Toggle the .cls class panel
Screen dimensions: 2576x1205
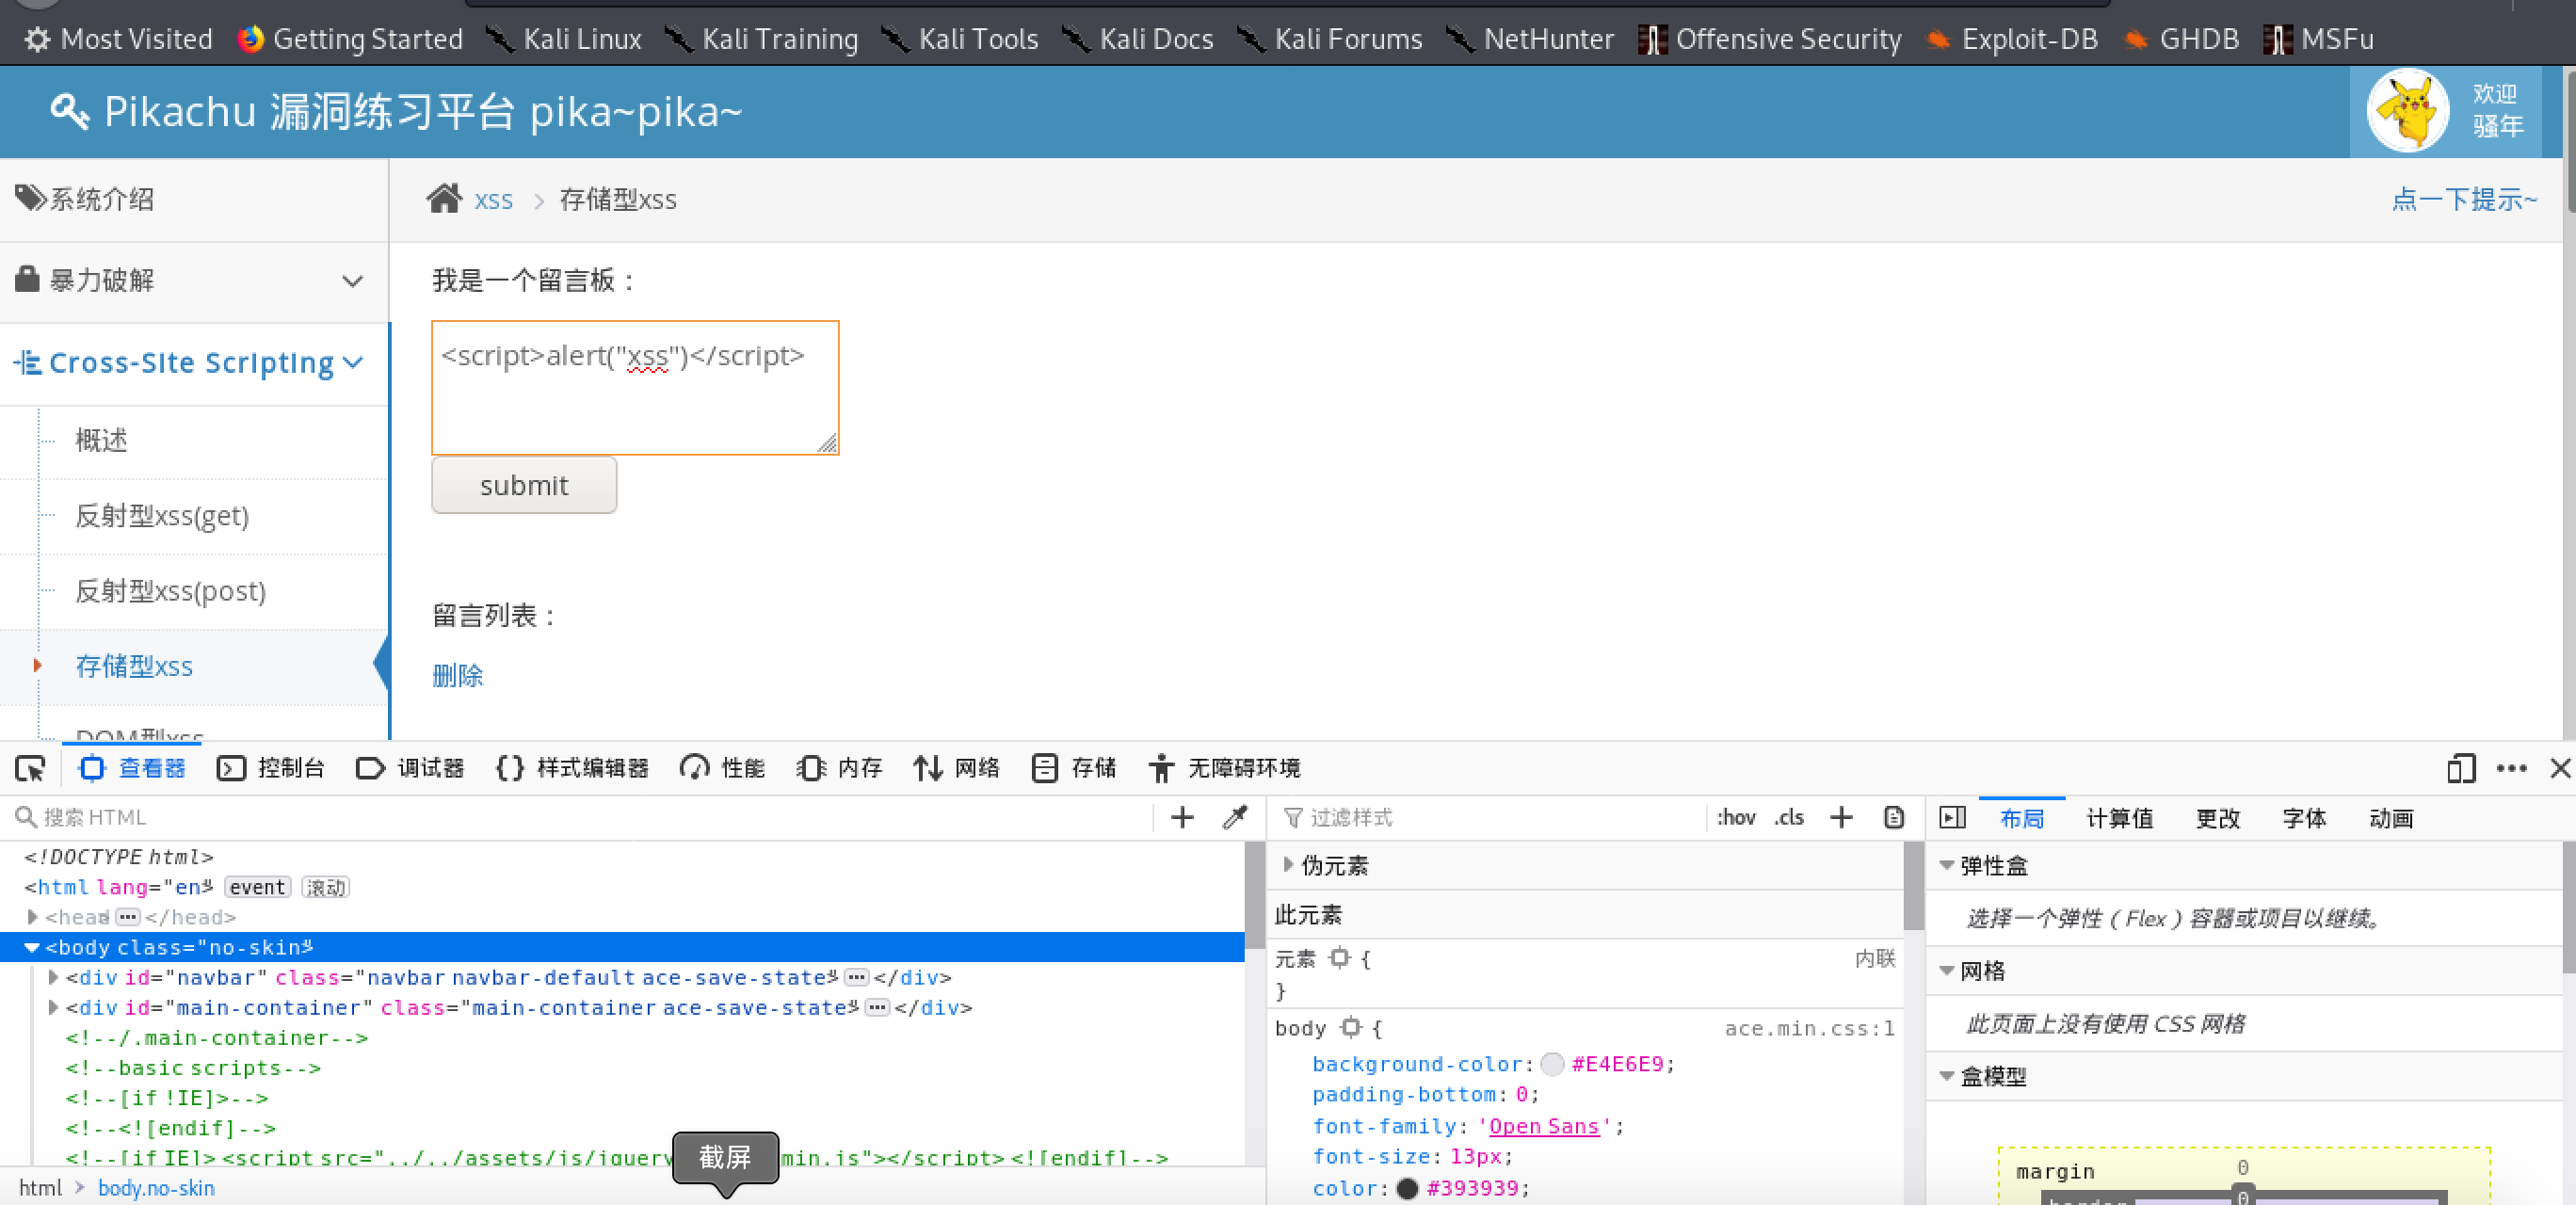(1789, 817)
